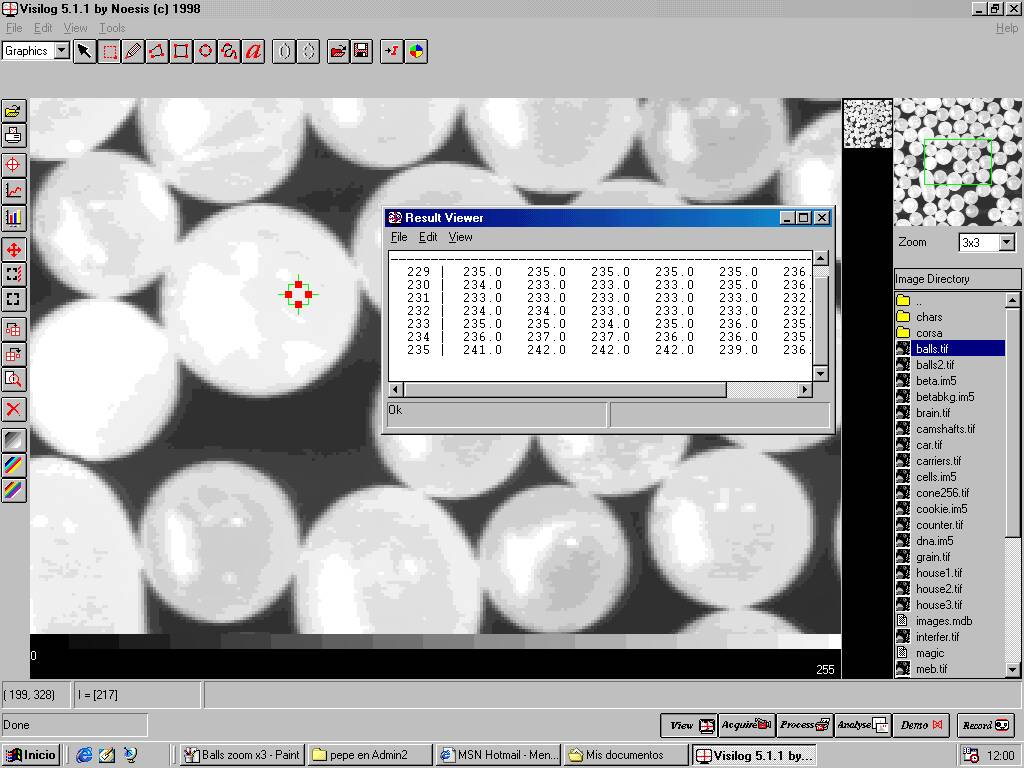The width and height of the screenshot is (1024, 768).
Task: Click the magnifier zoom icon in sidebar
Action: point(14,379)
